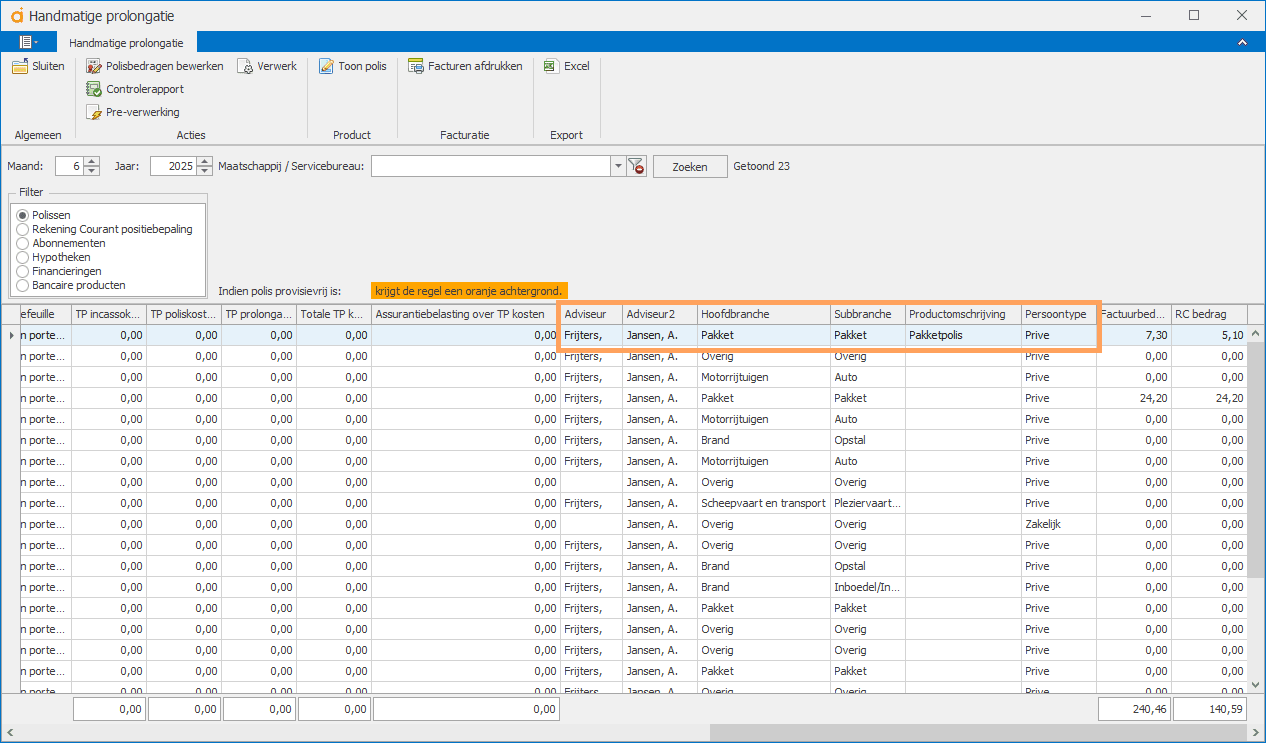Decrease the Maand spinner value
This screenshot has width=1266, height=743.
pos(92,171)
